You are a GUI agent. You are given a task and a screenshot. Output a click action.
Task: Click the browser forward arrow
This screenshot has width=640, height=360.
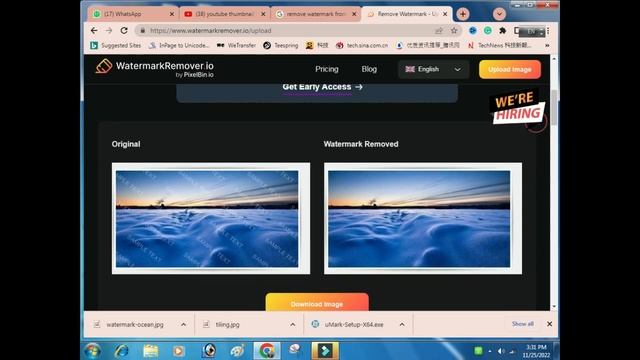click(109, 31)
